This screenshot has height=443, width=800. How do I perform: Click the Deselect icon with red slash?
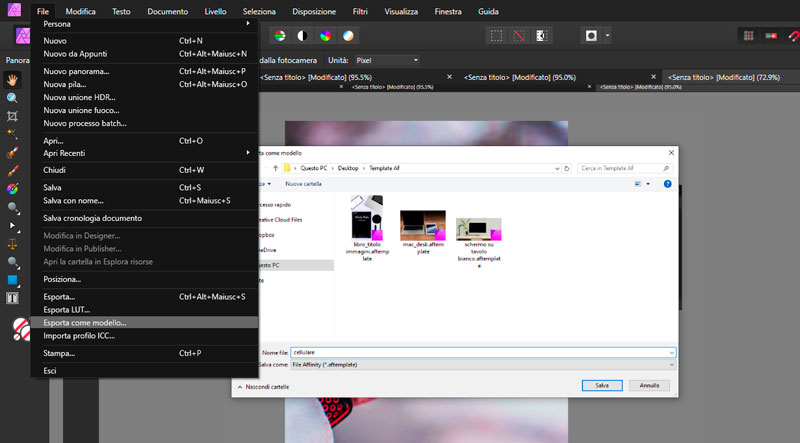pos(519,36)
